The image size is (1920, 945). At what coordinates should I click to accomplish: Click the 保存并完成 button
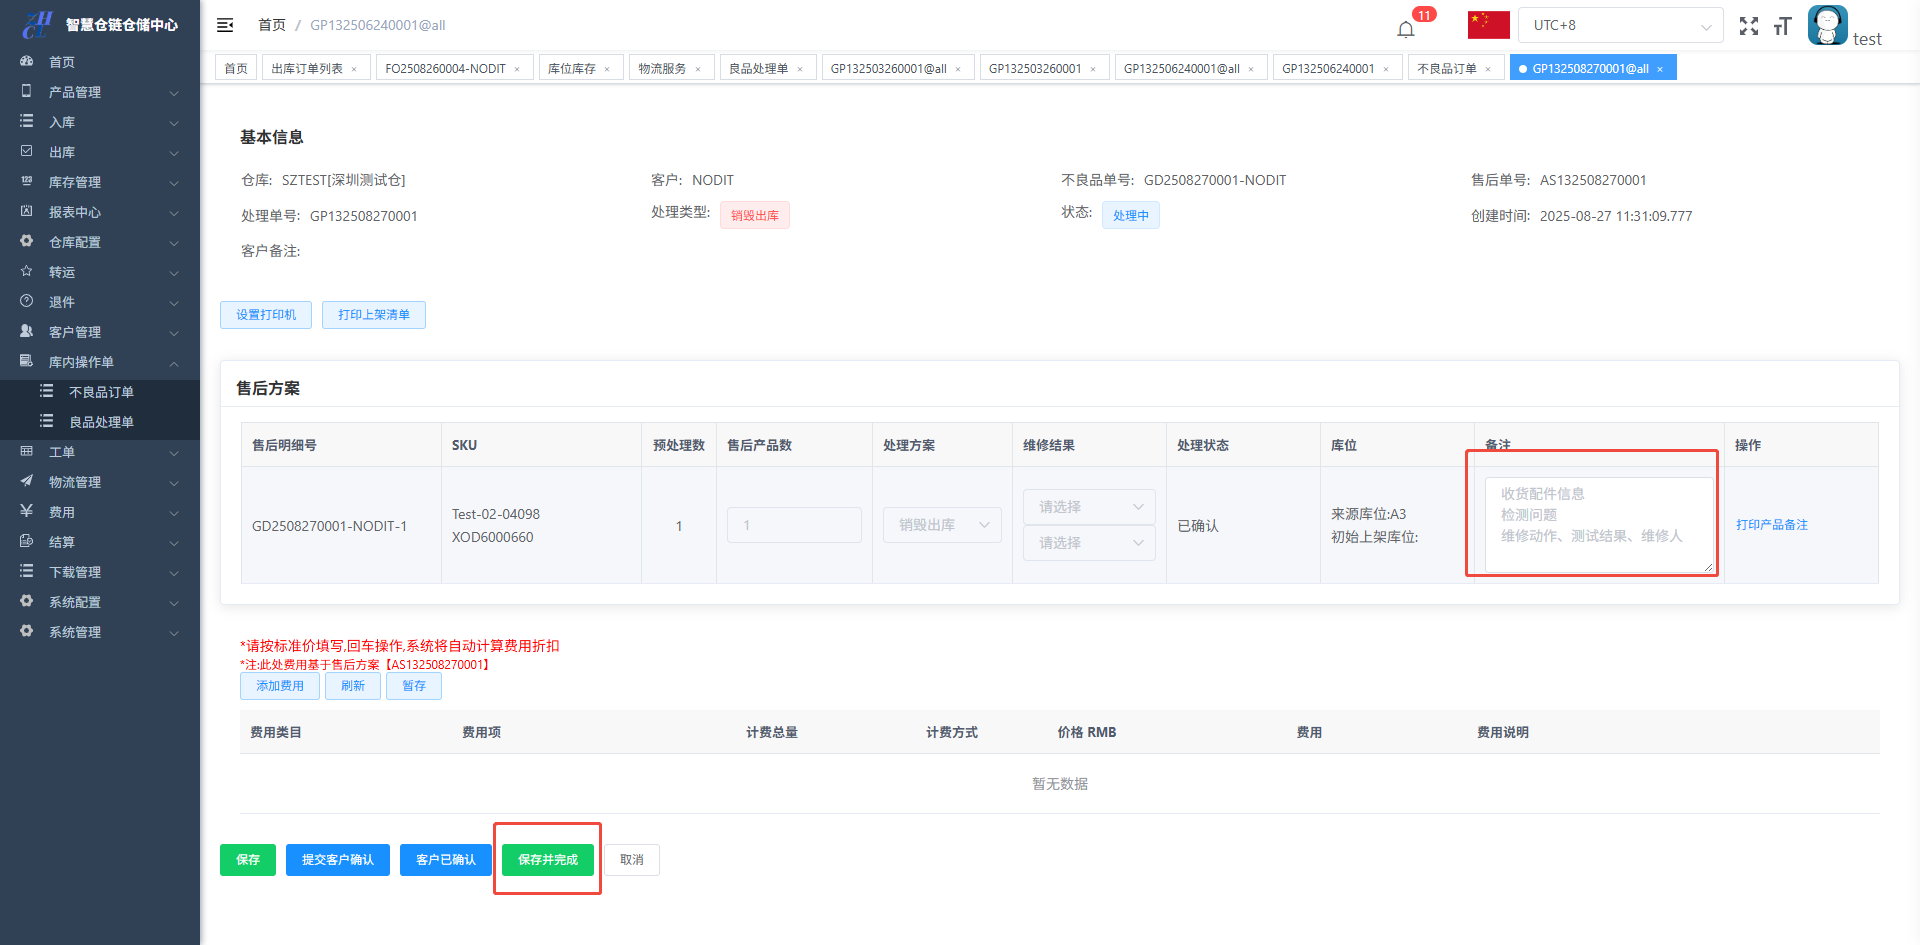tap(547, 860)
